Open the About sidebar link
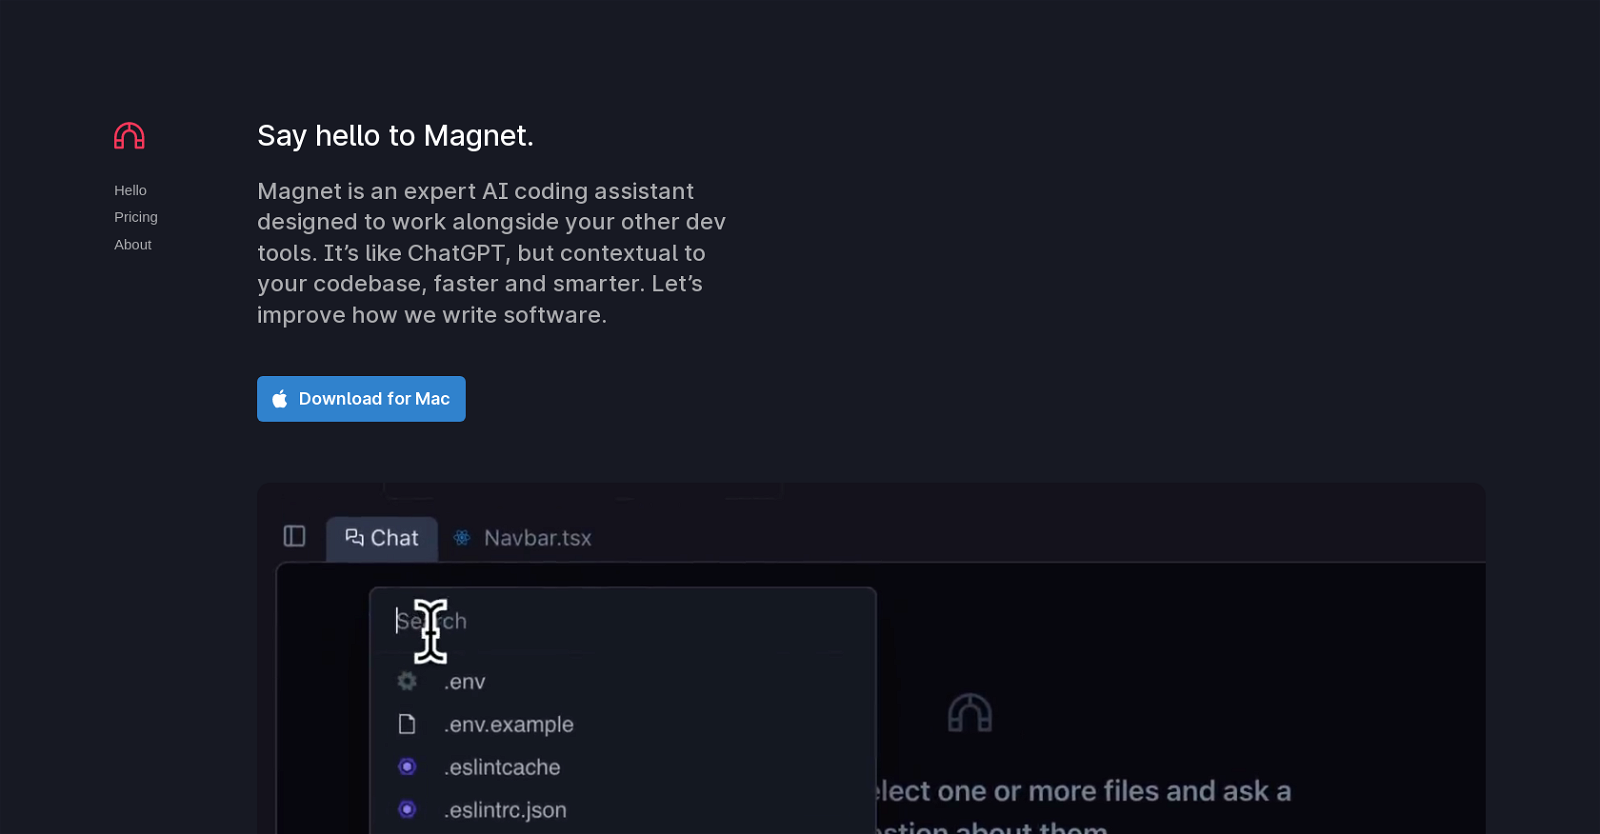 (x=133, y=245)
